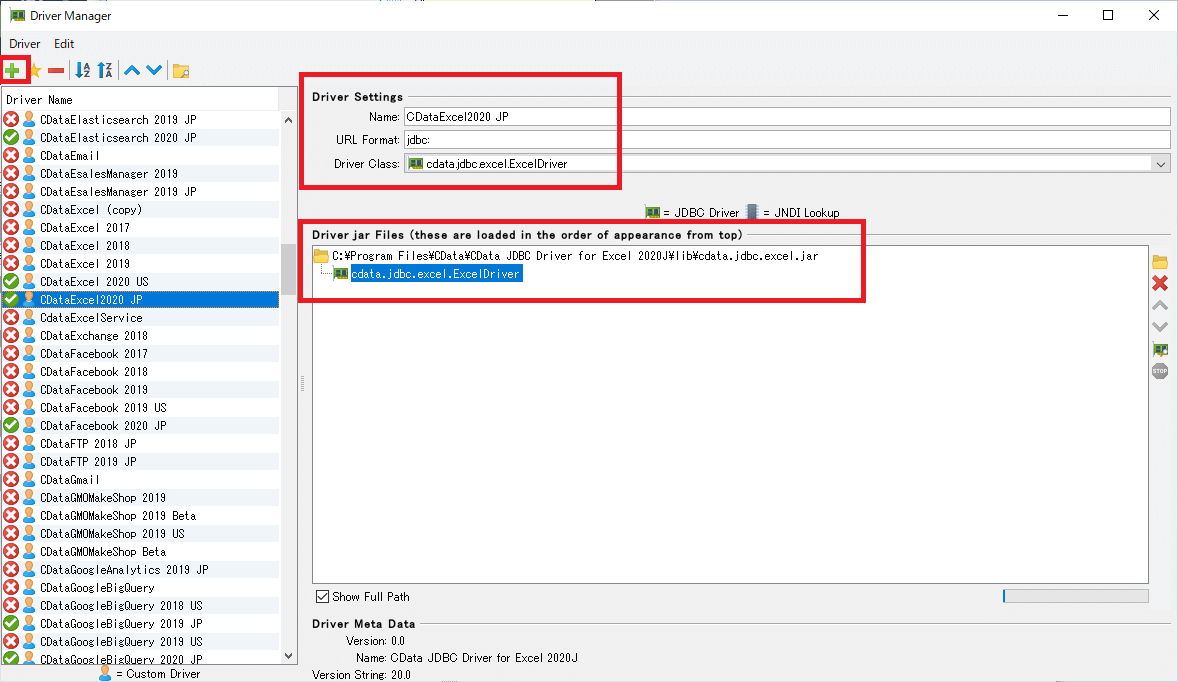This screenshot has width=1178, height=682.
Task: Click user icon beside CDataFTP 2018 JP
Action: (29, 443)
